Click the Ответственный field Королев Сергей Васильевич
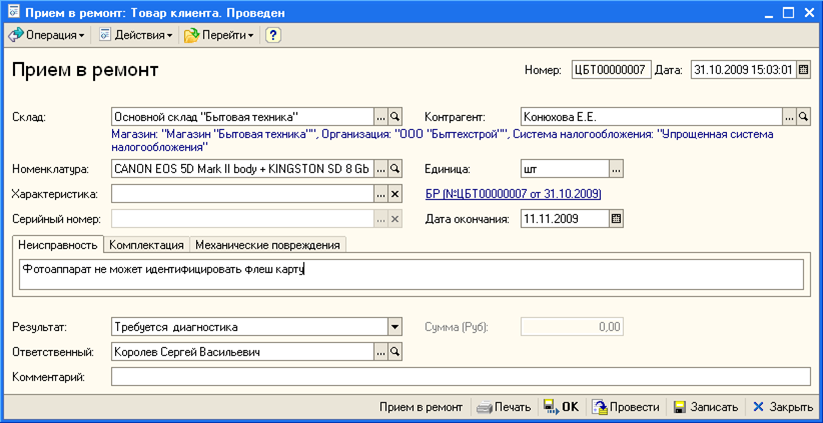 [242, 352]
